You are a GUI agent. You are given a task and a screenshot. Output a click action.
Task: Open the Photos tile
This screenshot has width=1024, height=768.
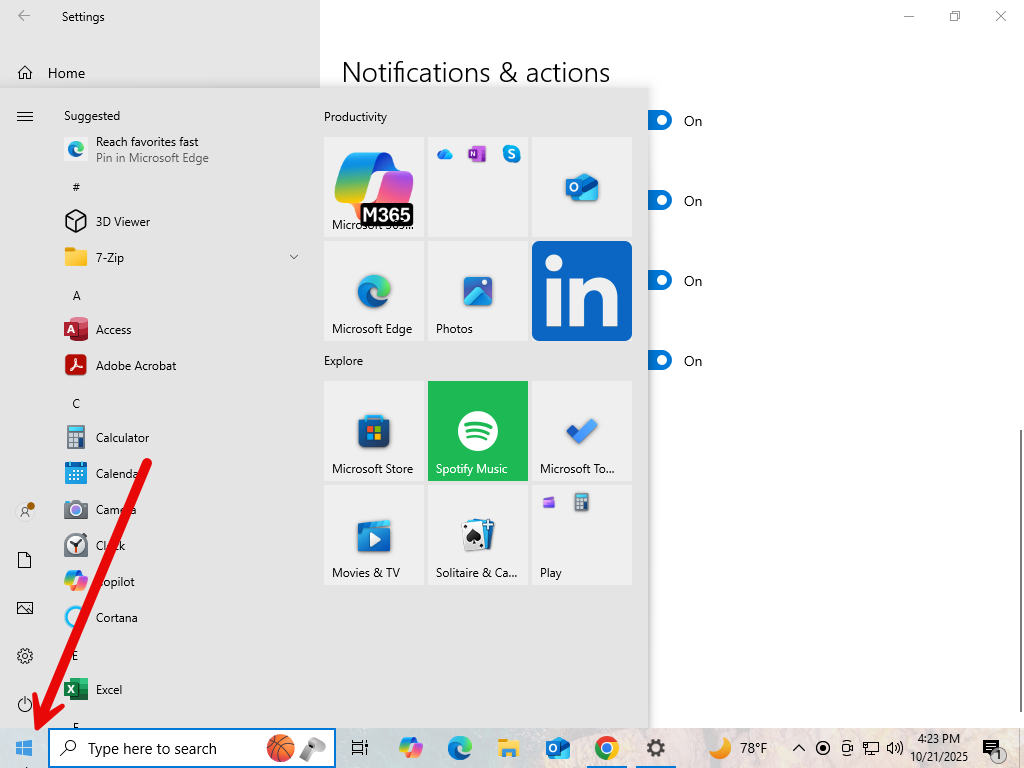[x=477, y=291]
